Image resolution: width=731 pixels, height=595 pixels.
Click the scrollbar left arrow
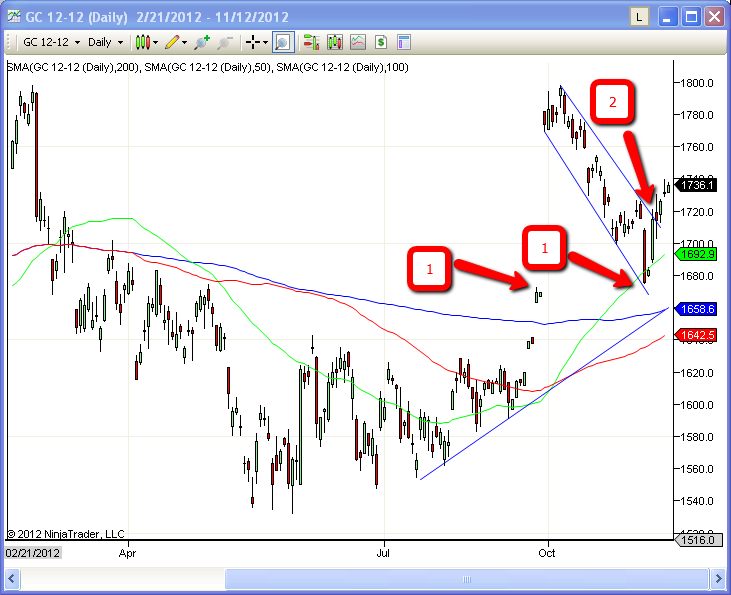pyautogui.click(x=13, y=579)
